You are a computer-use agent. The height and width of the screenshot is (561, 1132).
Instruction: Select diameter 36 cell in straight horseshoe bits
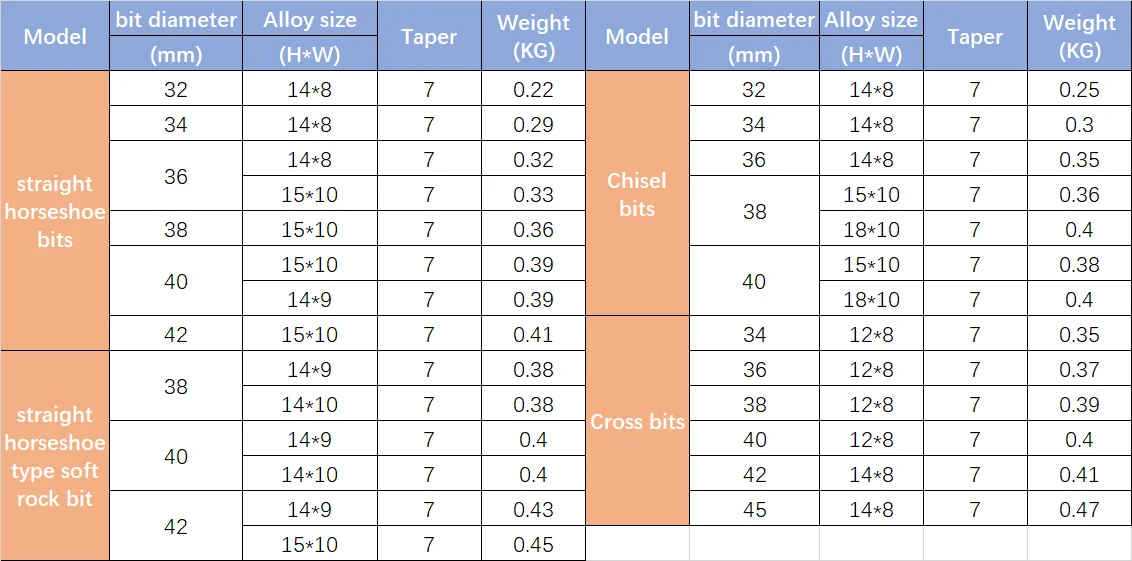[175, 177]
